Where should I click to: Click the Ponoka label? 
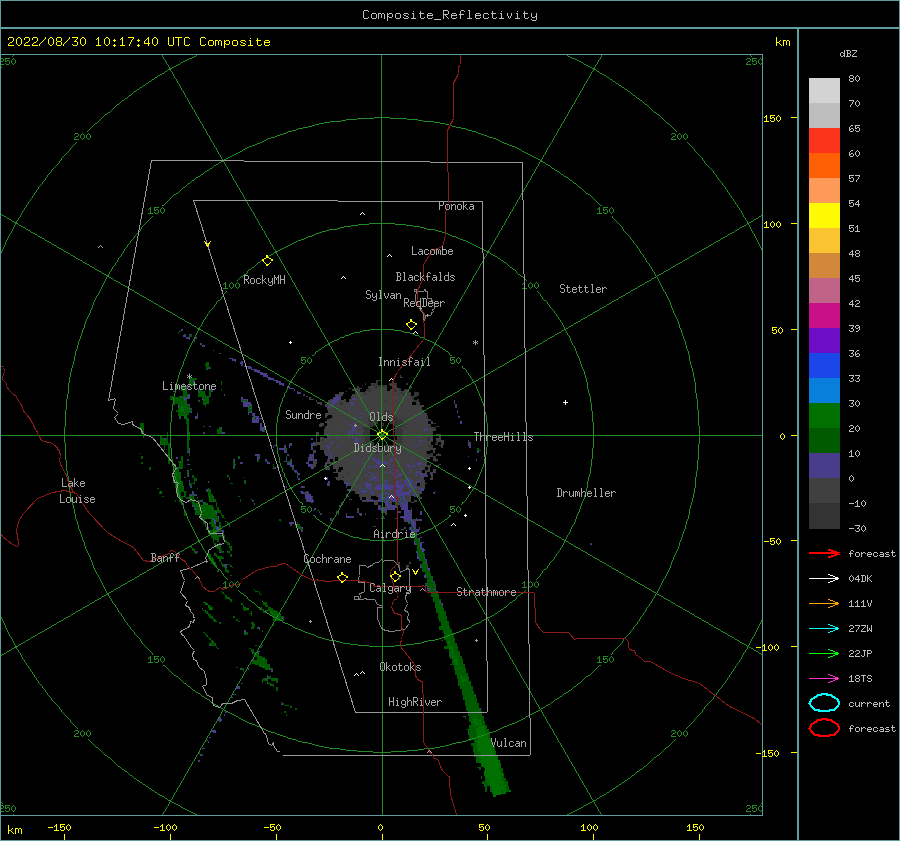point(456,206)
